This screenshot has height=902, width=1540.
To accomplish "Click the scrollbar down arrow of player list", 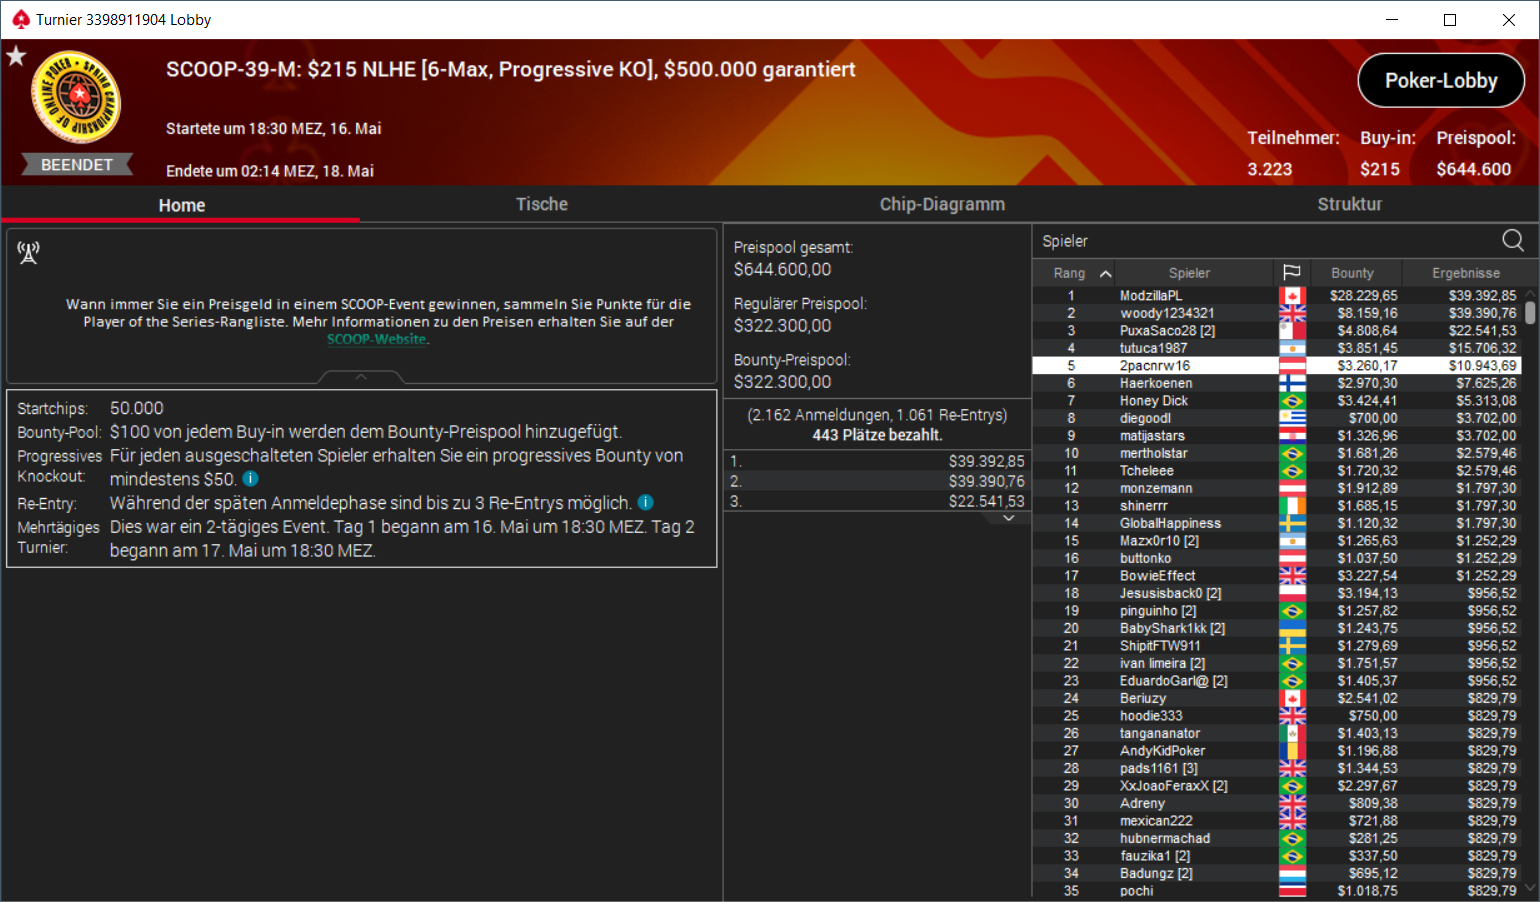I will pyautogui.click(x=1530, y=888).
